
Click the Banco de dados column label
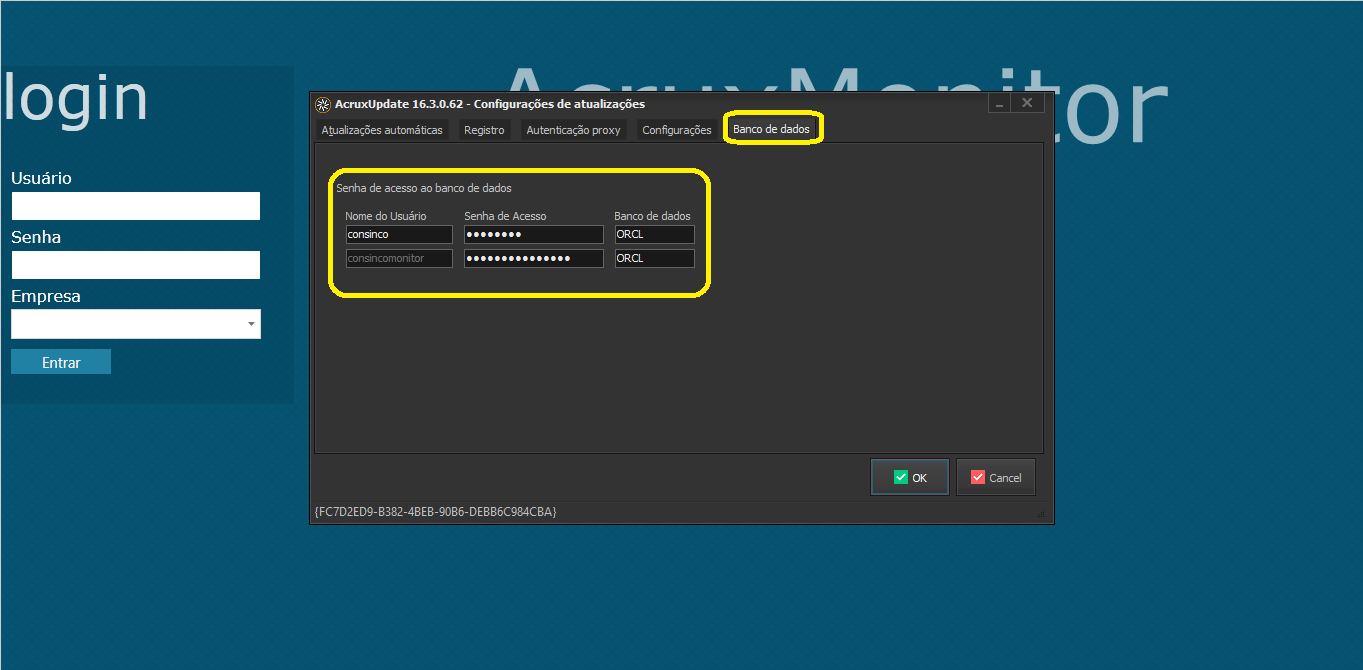point(652,216)
